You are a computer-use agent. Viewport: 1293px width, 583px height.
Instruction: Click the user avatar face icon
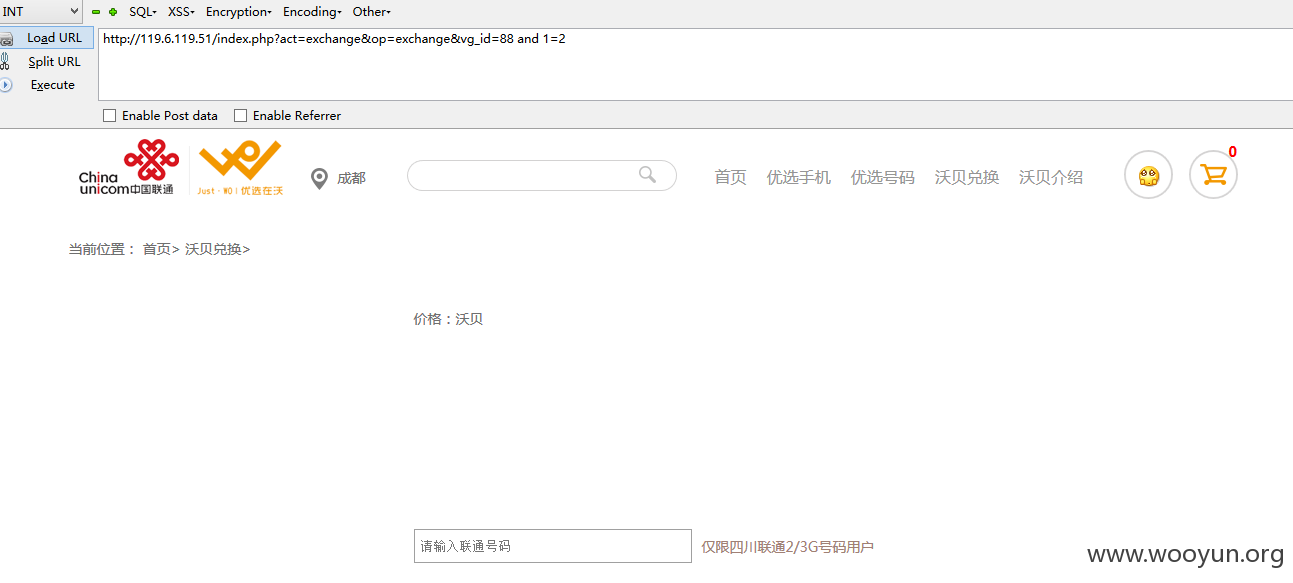[x=1149, y=175]
